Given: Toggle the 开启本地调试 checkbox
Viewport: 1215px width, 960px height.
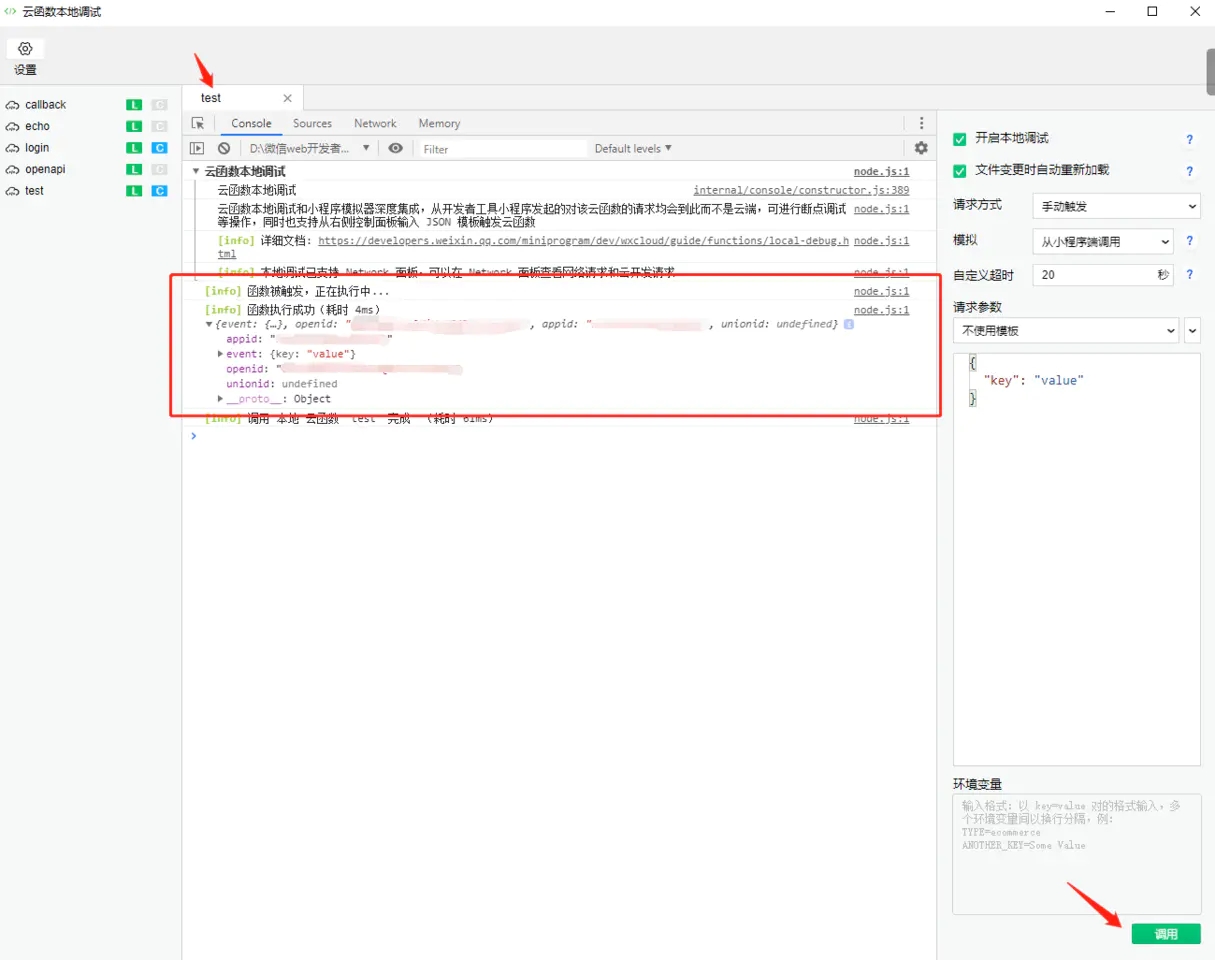Looking at the screenshot, I should [x=960, y=139].
